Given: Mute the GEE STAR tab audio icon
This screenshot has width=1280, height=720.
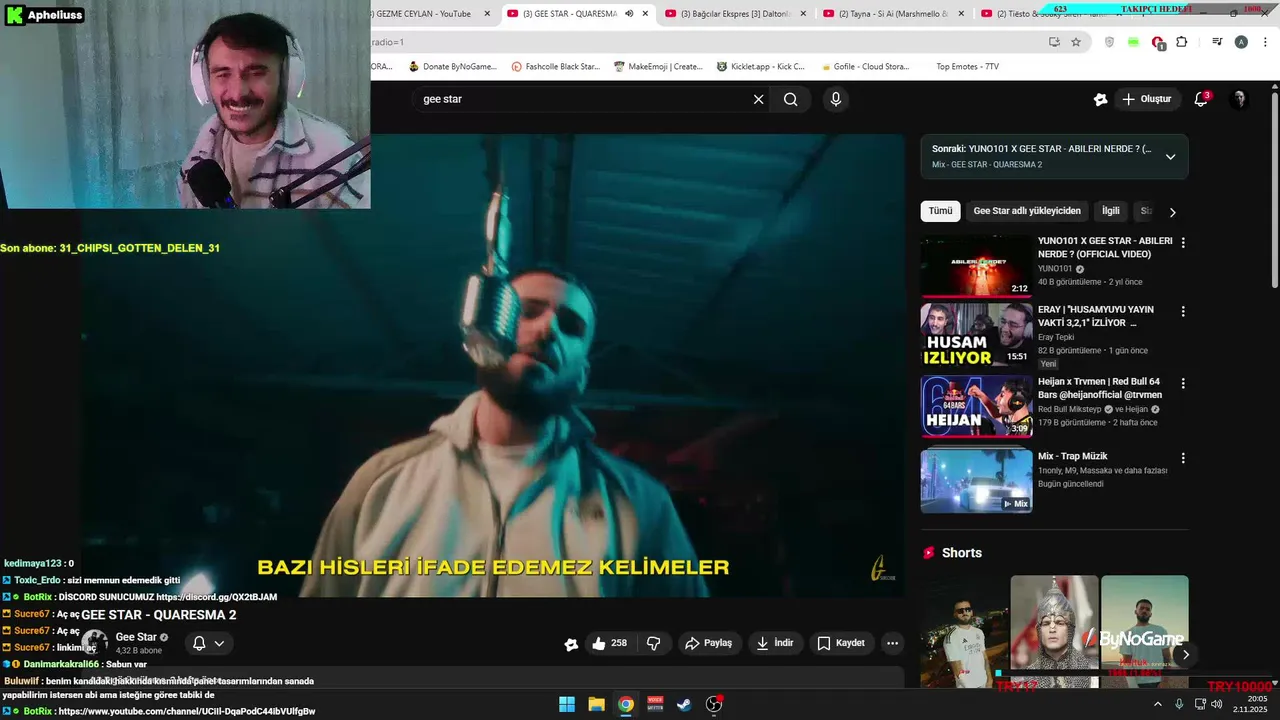Looking at the screenshot, I should pos(629,13).
